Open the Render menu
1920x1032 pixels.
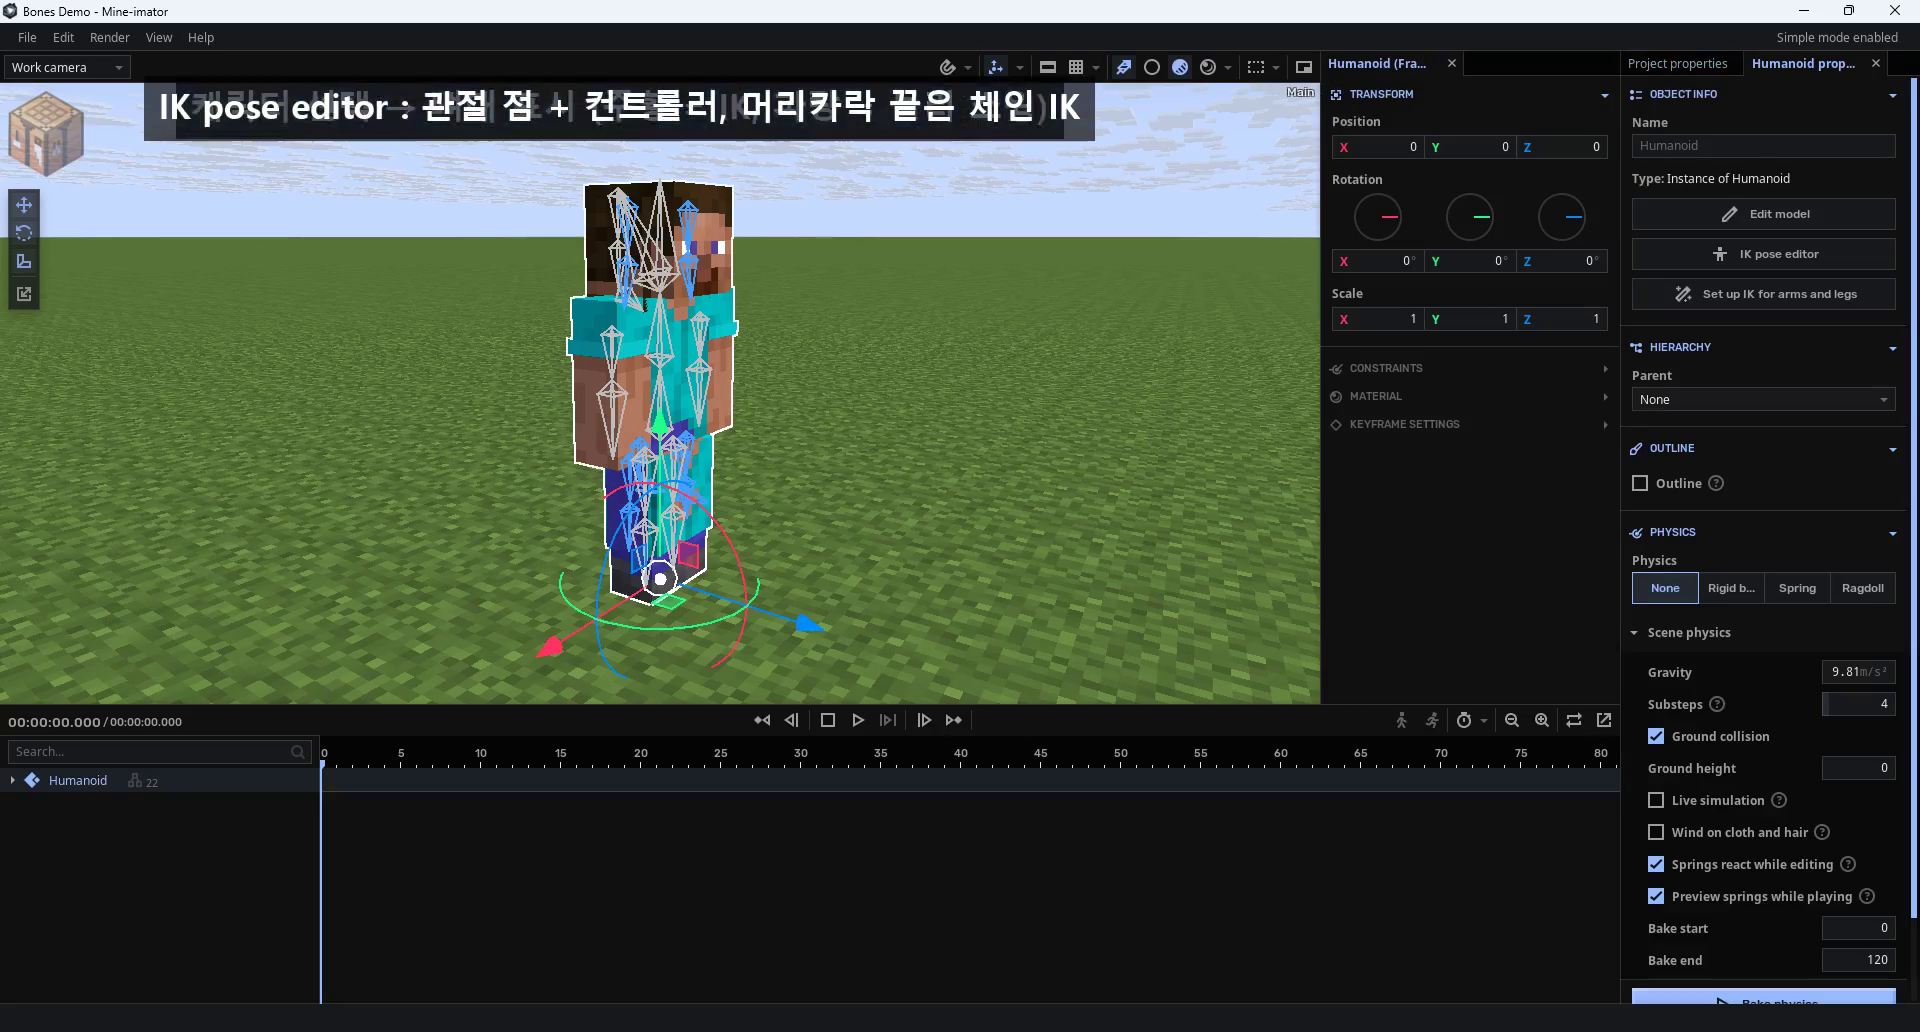109,37
